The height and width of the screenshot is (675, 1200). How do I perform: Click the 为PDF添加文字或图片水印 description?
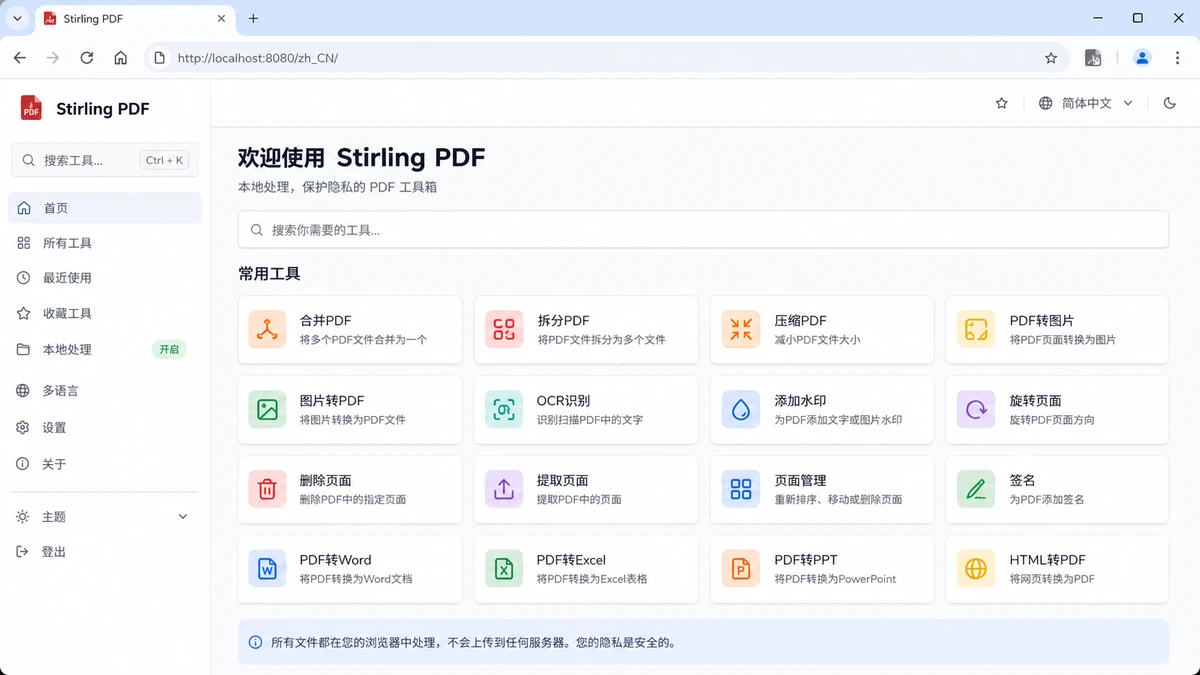[838, 420]
